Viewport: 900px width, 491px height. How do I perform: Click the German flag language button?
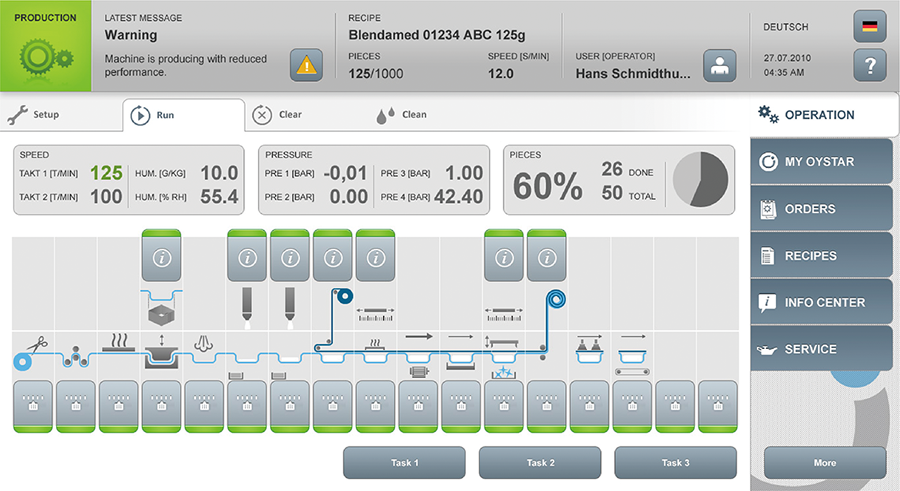pyautogui.click(x=869, y=27)
